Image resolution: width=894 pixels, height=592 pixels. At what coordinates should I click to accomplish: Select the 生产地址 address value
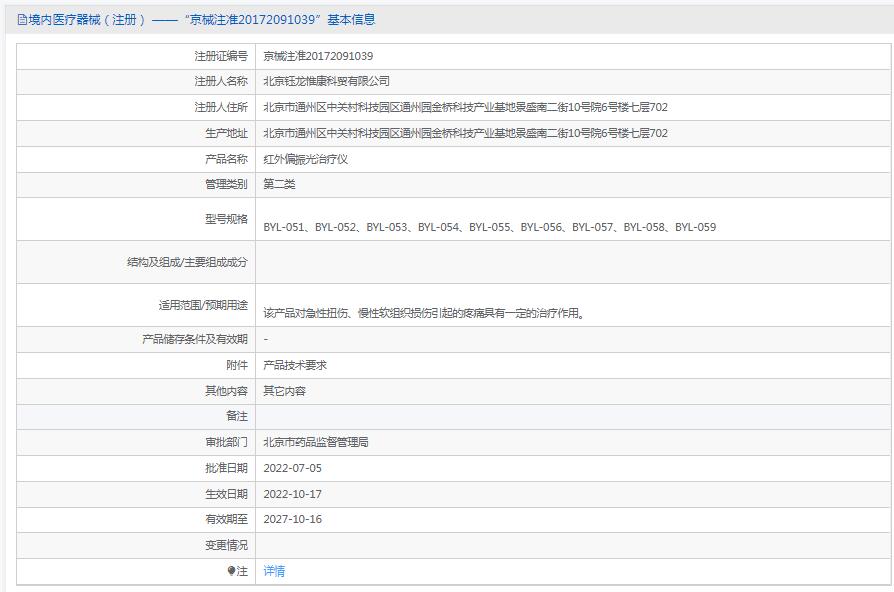465,133
